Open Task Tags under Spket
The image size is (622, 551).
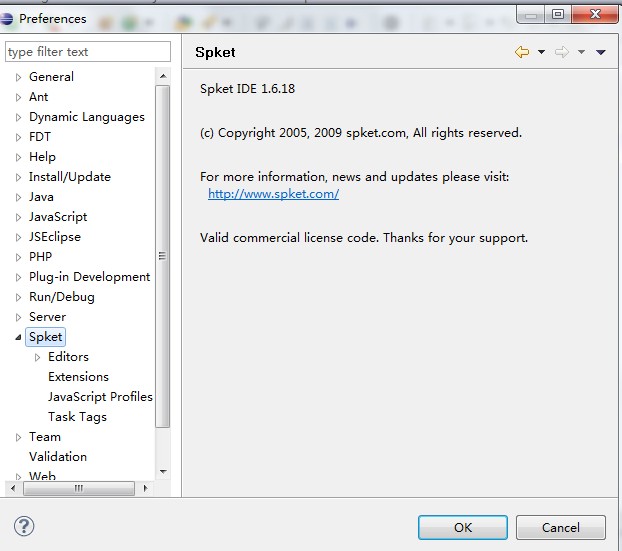tap(77, 417)
